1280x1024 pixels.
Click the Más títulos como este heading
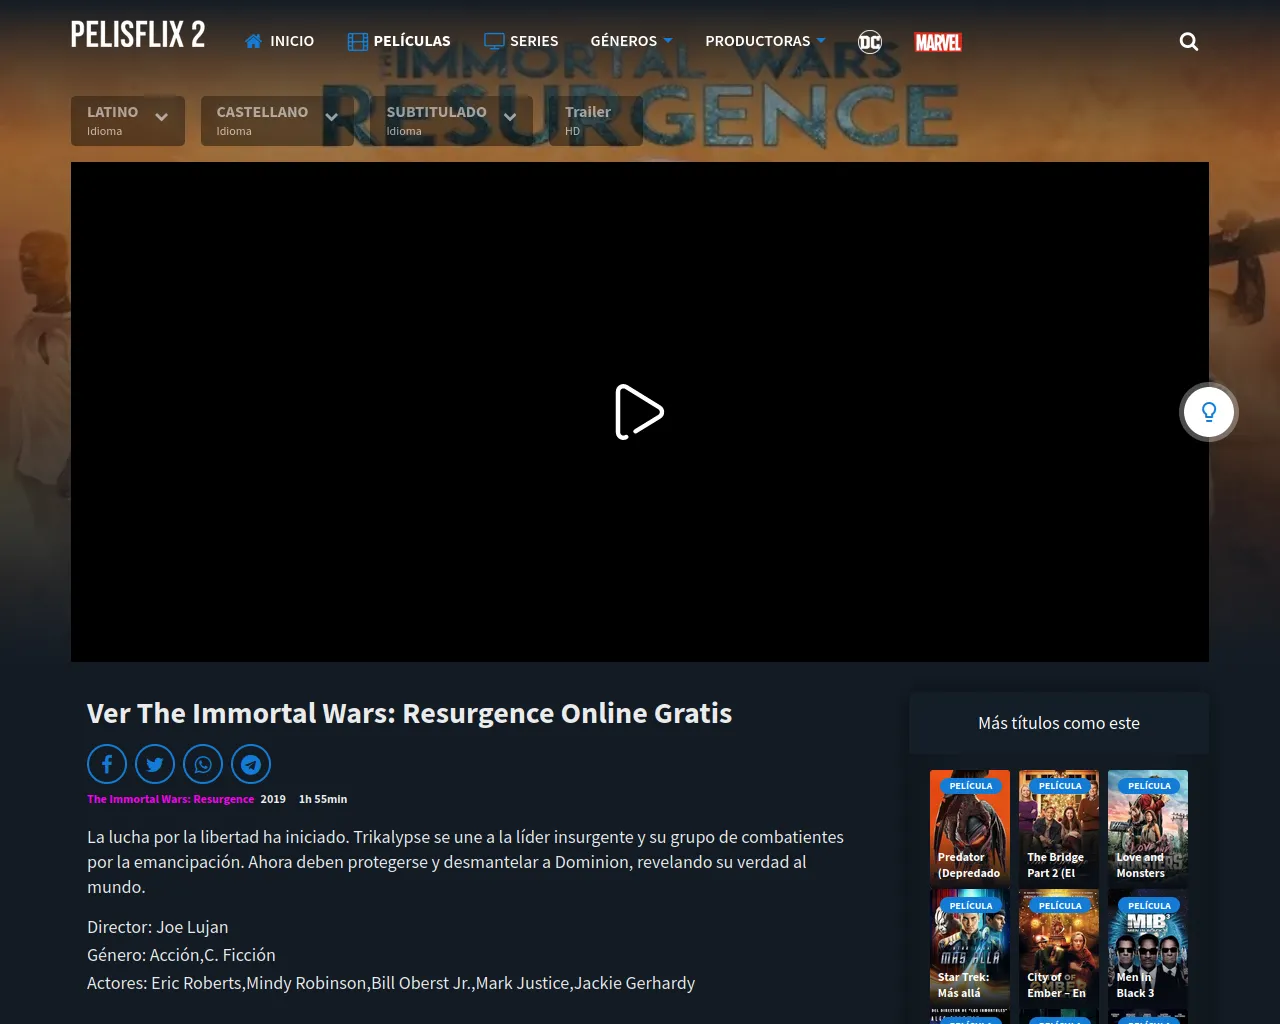pos(1059,723)
